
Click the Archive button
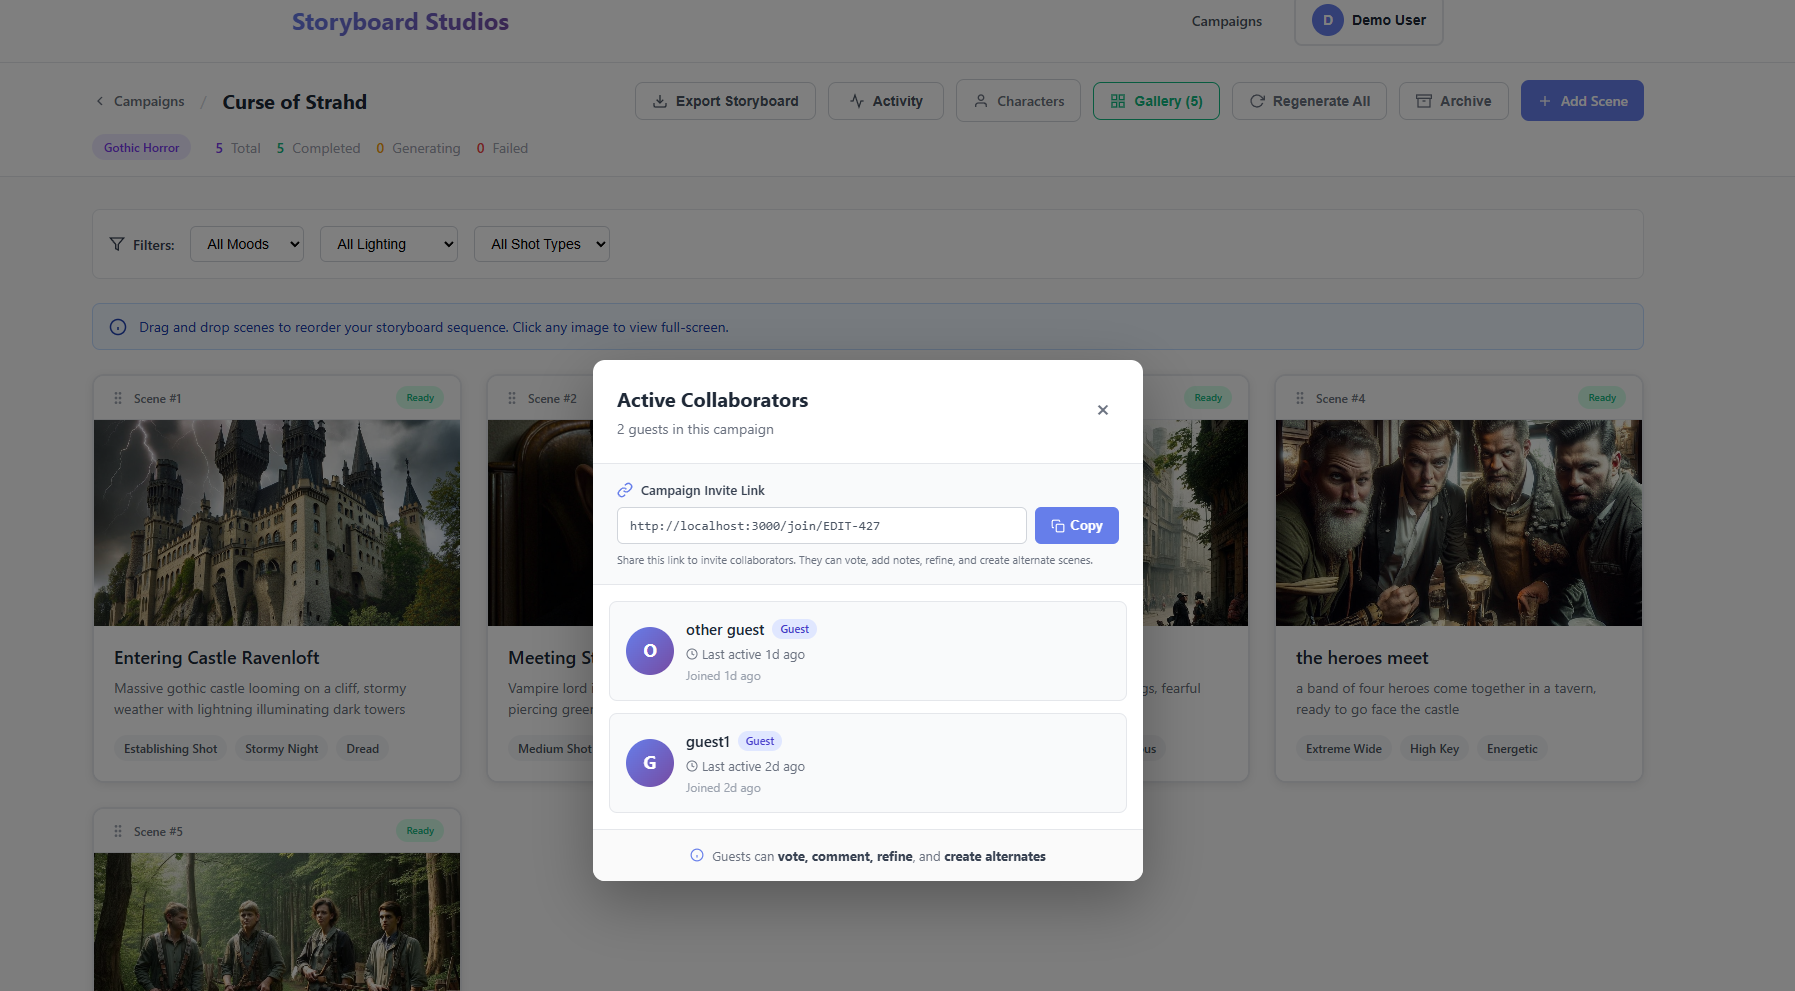[x=1454, y=101]
